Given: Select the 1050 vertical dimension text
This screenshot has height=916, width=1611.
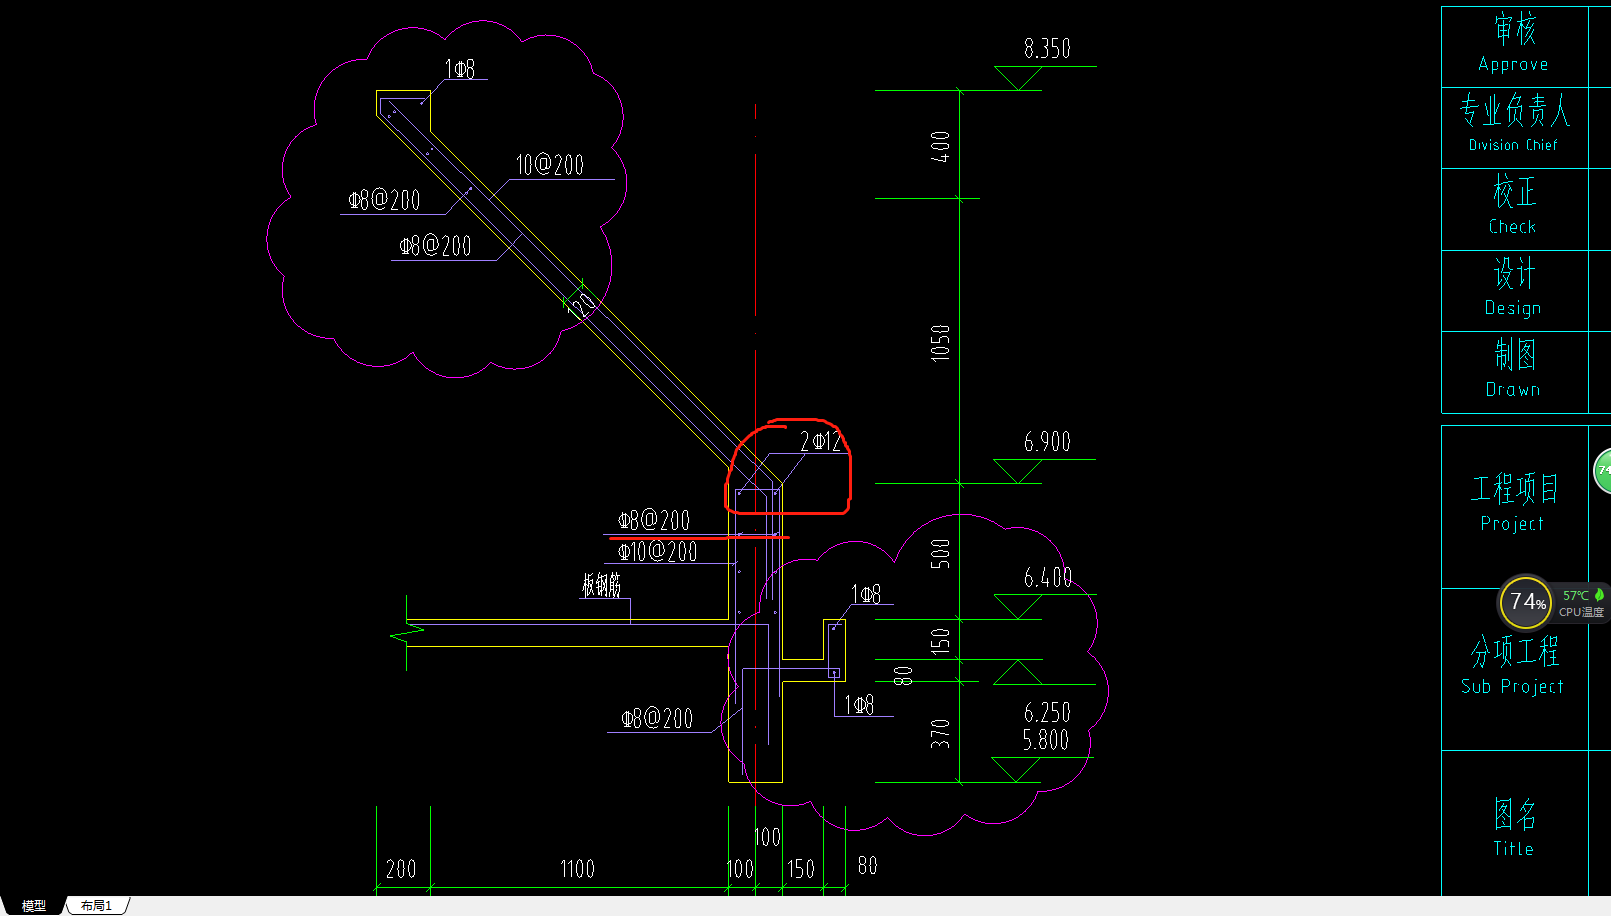Looking at the screenshot, I should [x=940, y=343].
